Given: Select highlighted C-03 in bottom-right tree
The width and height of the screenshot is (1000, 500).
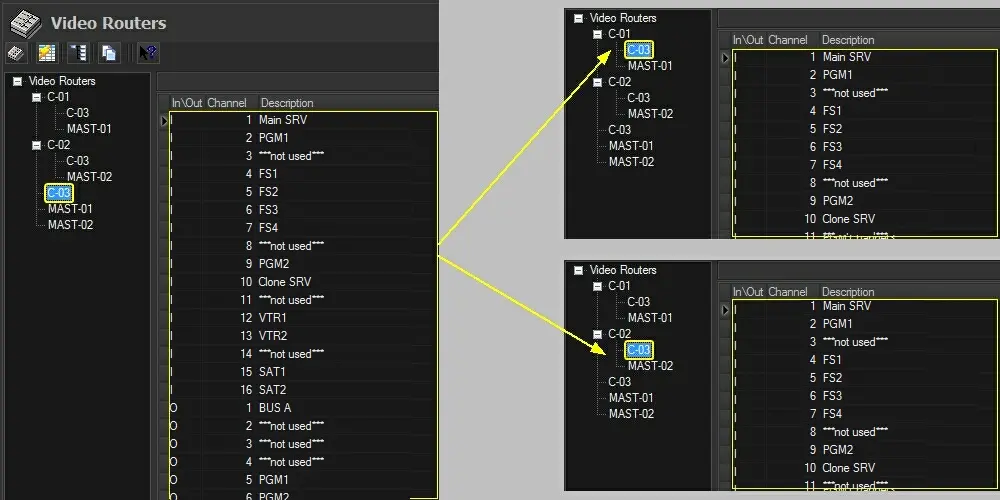Looking at the screenshot, I should (639, 350).
